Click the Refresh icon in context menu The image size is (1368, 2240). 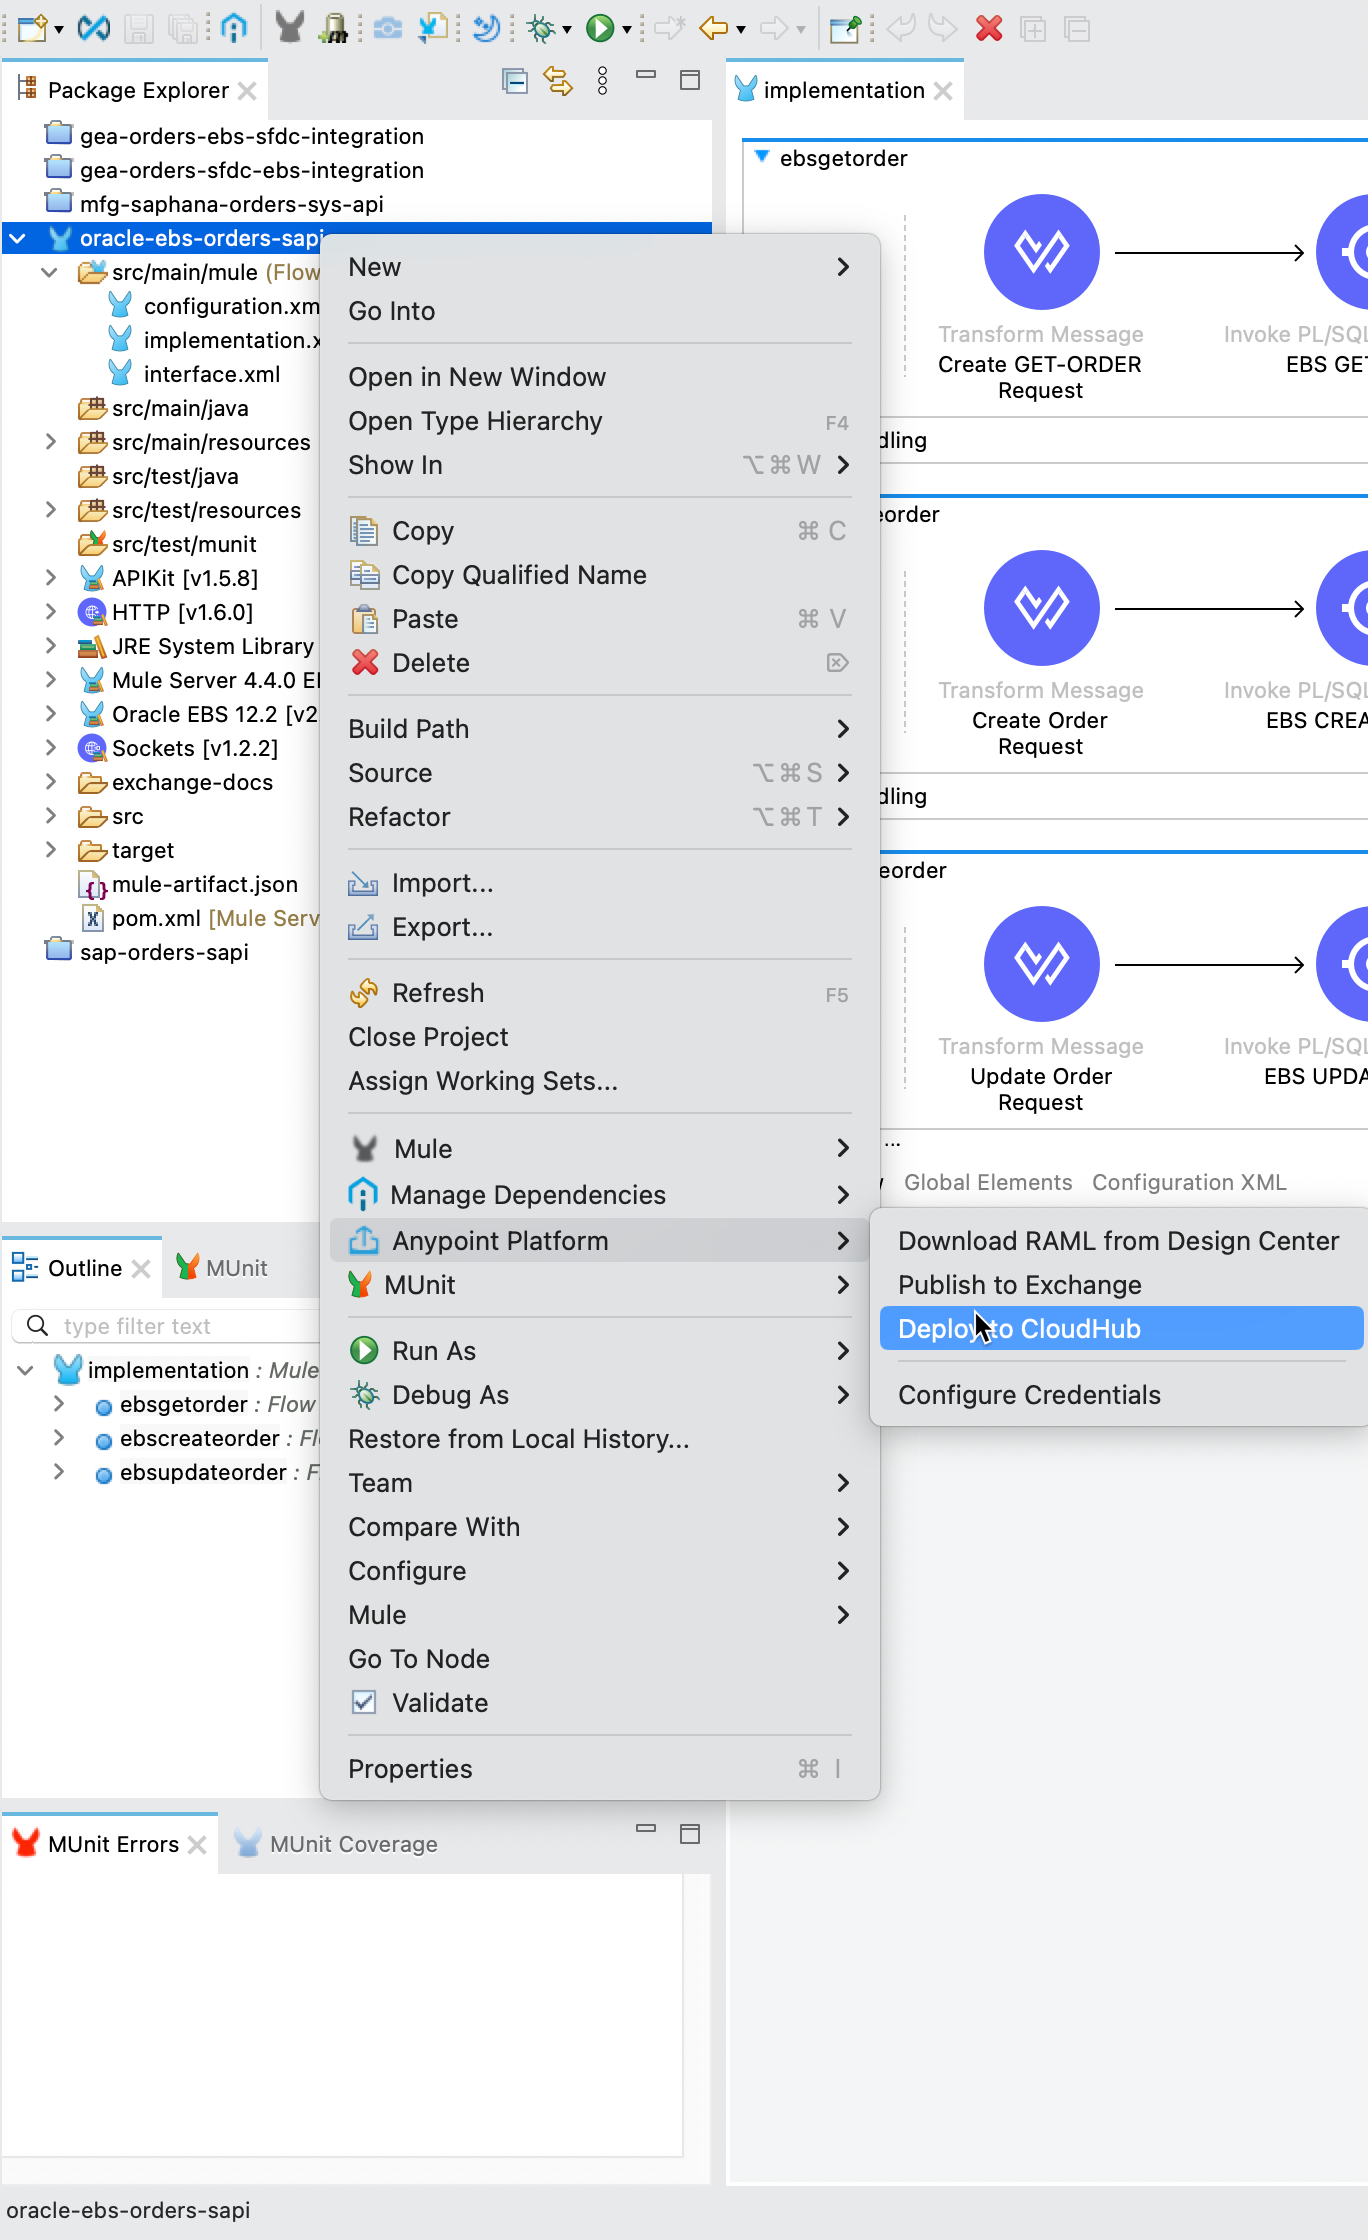pyautogui.click(x=364, y=992)
